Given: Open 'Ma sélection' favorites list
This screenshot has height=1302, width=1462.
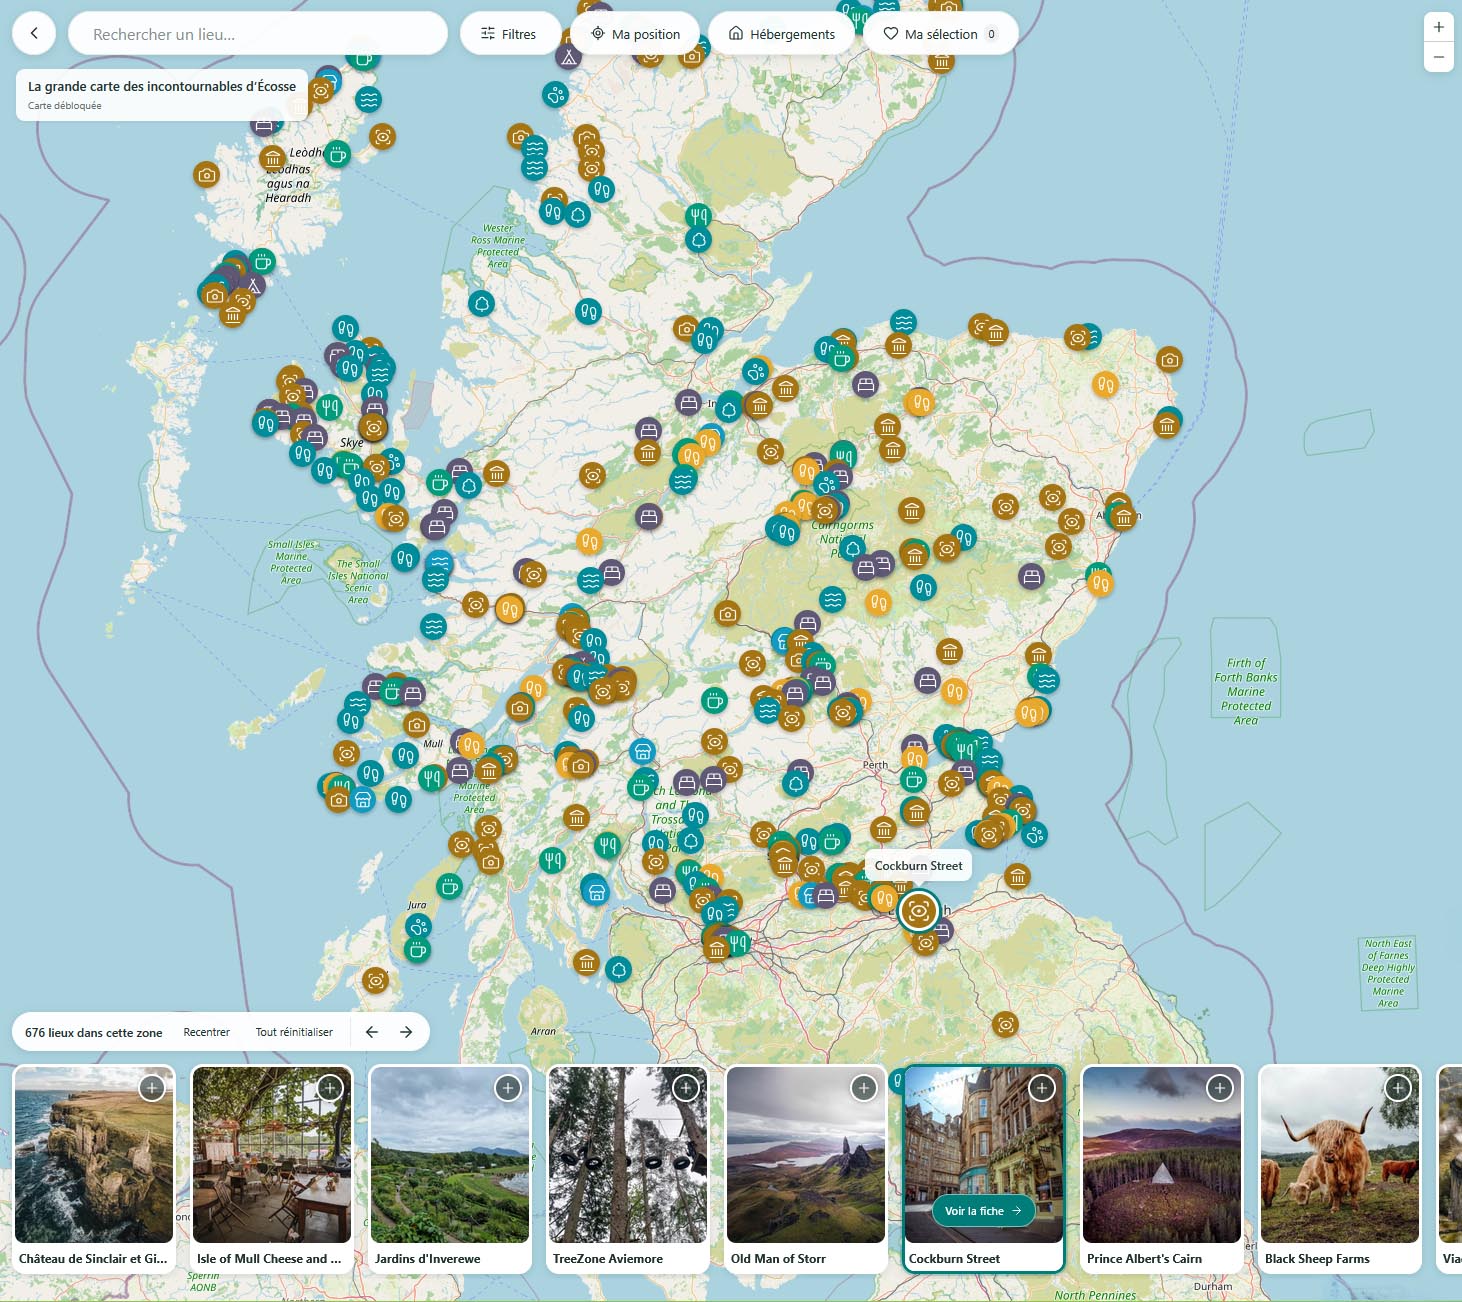Looking at the screenshot, I should (941, 34).
